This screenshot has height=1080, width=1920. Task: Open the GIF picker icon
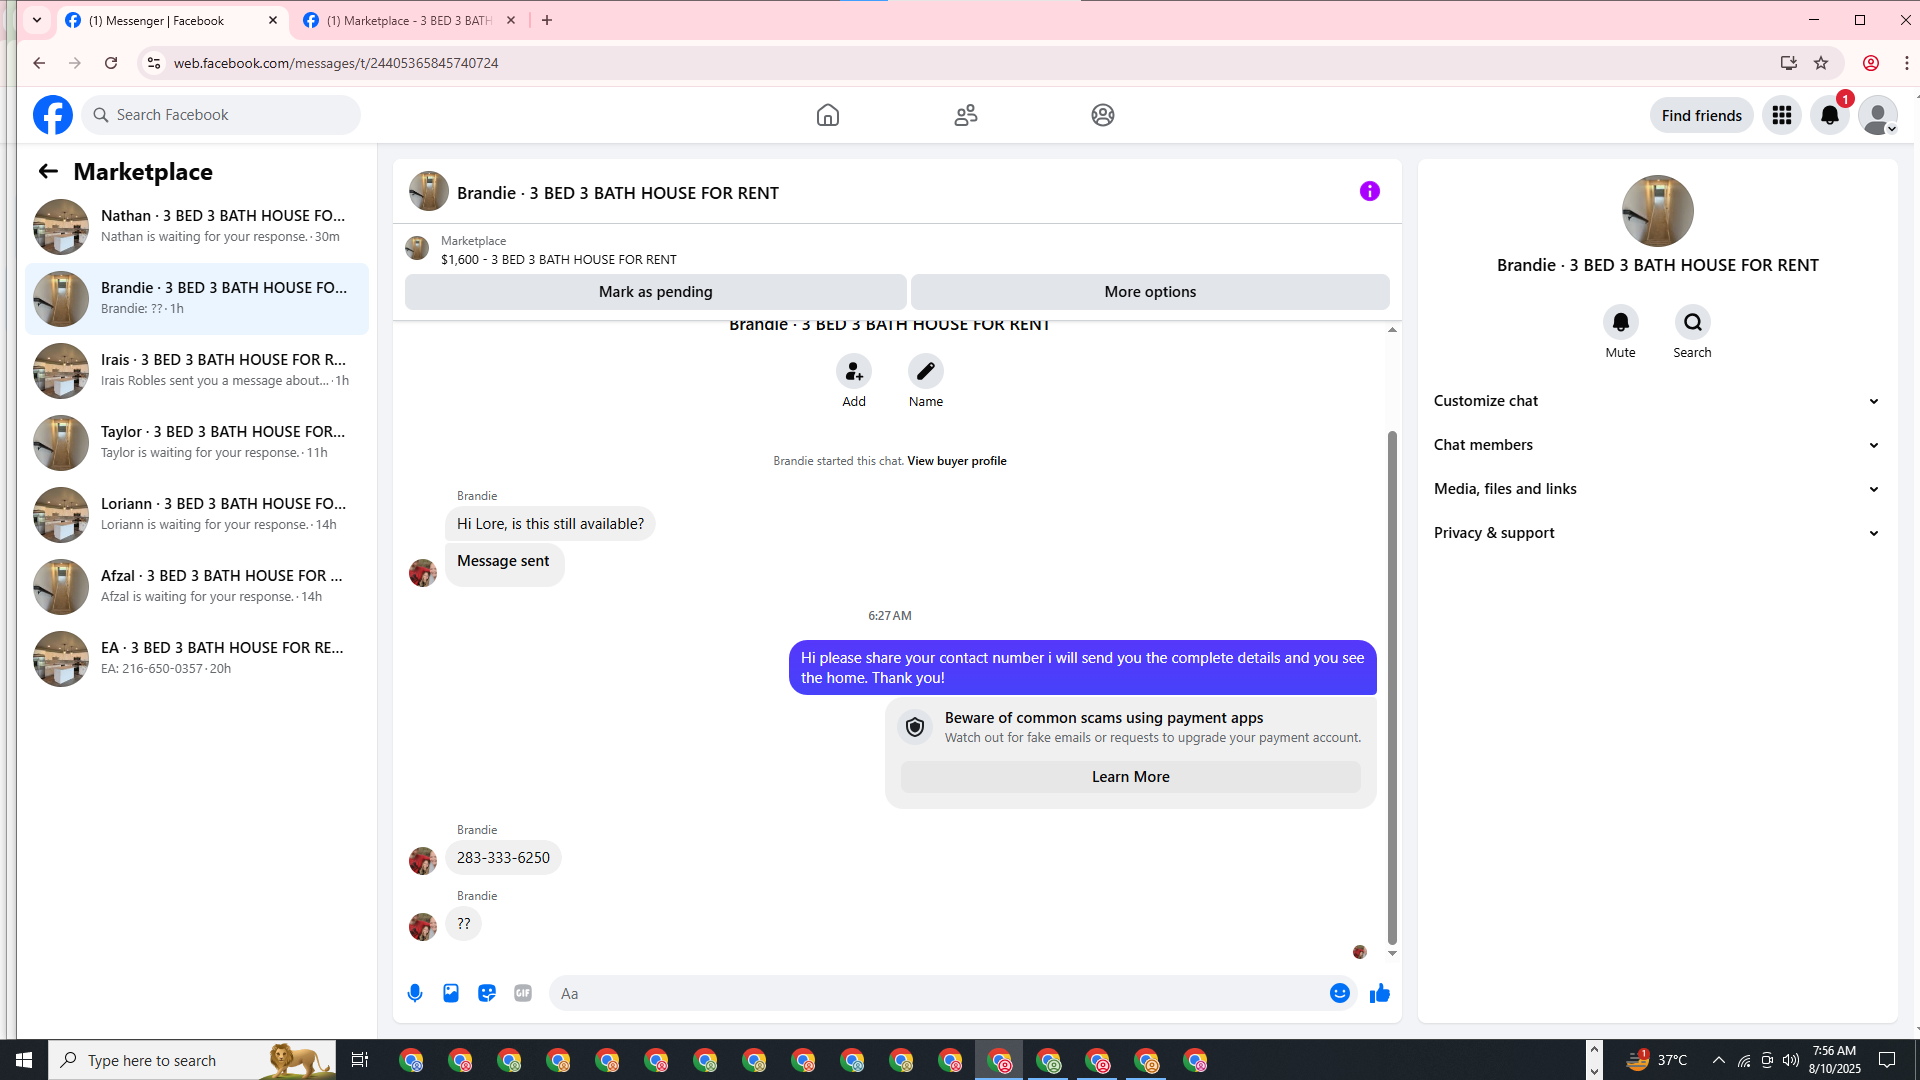[523, 993]
